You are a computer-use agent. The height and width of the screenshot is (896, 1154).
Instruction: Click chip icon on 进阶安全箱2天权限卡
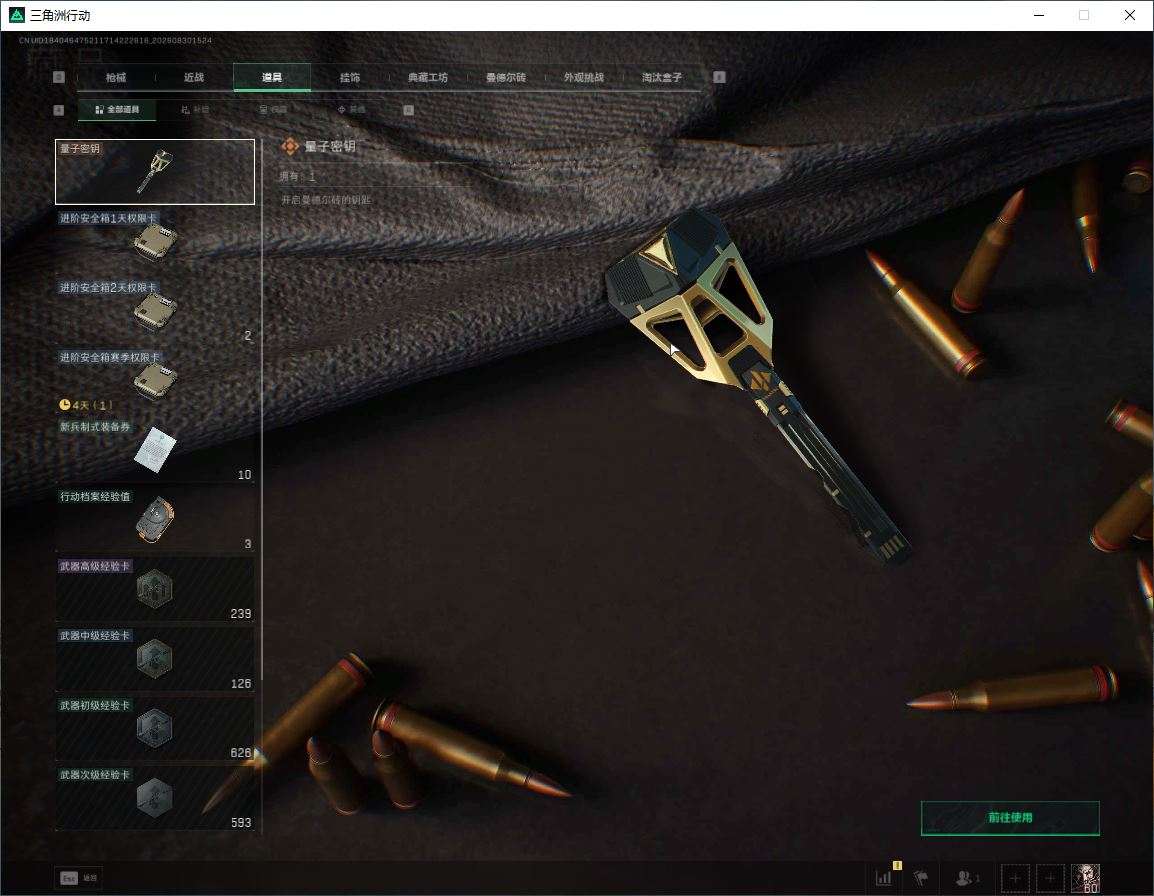155,312
